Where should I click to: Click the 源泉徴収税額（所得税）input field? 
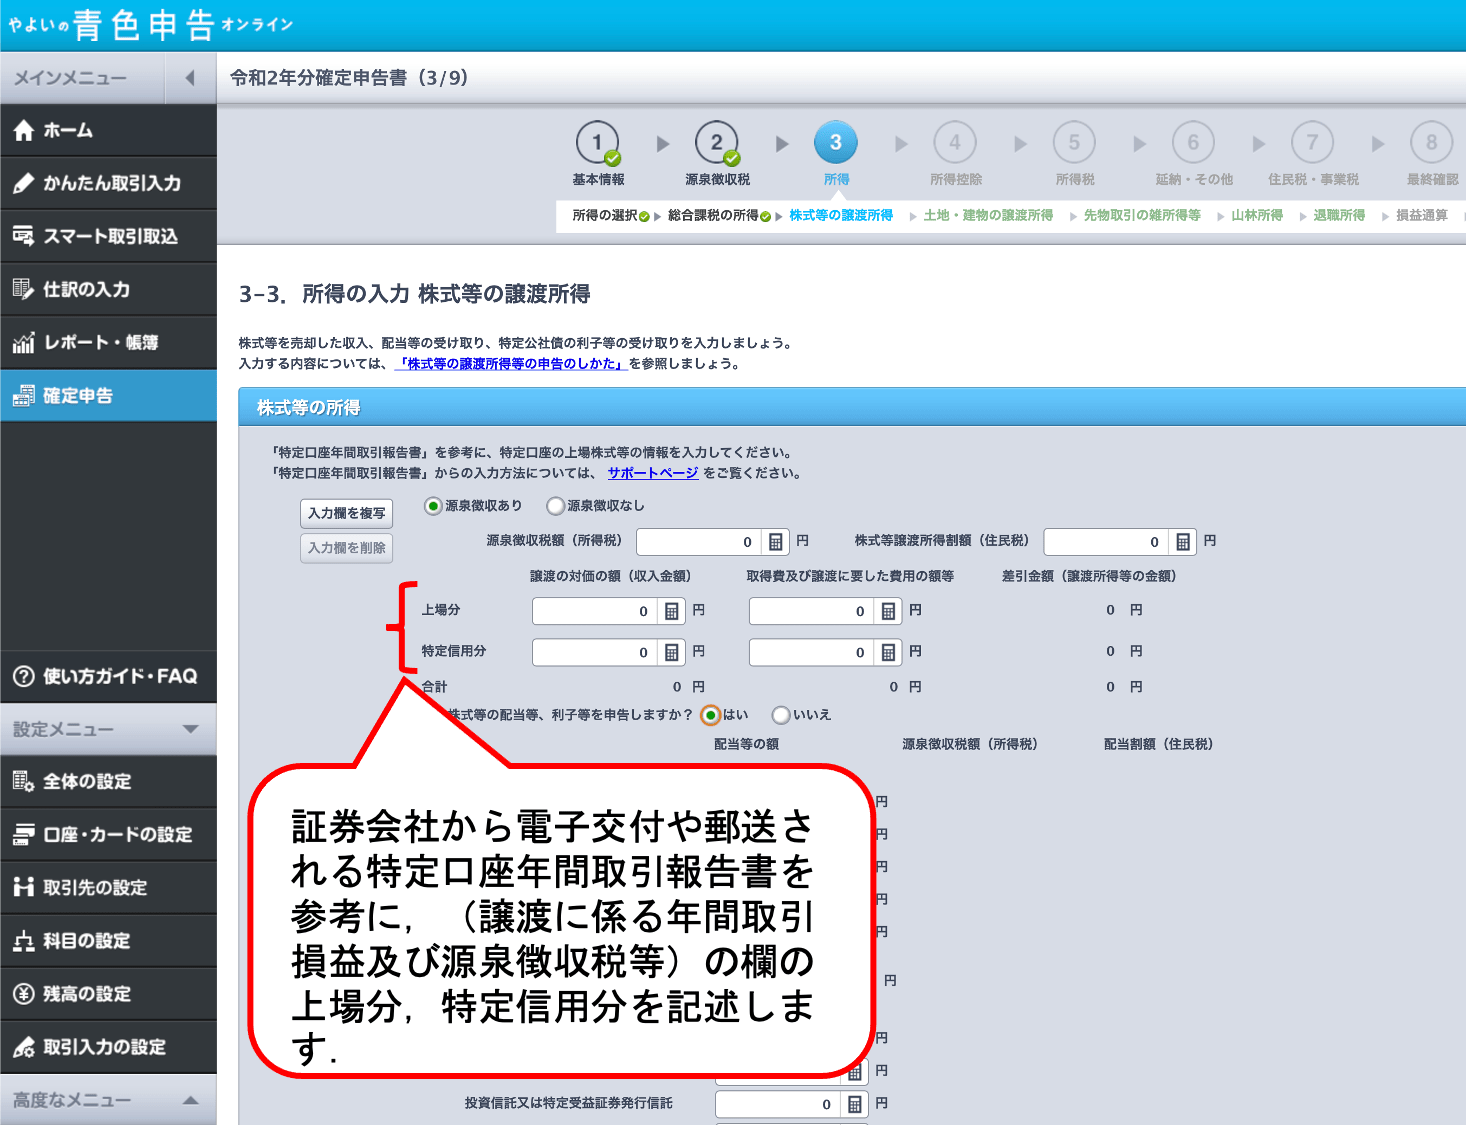point(700,542)
